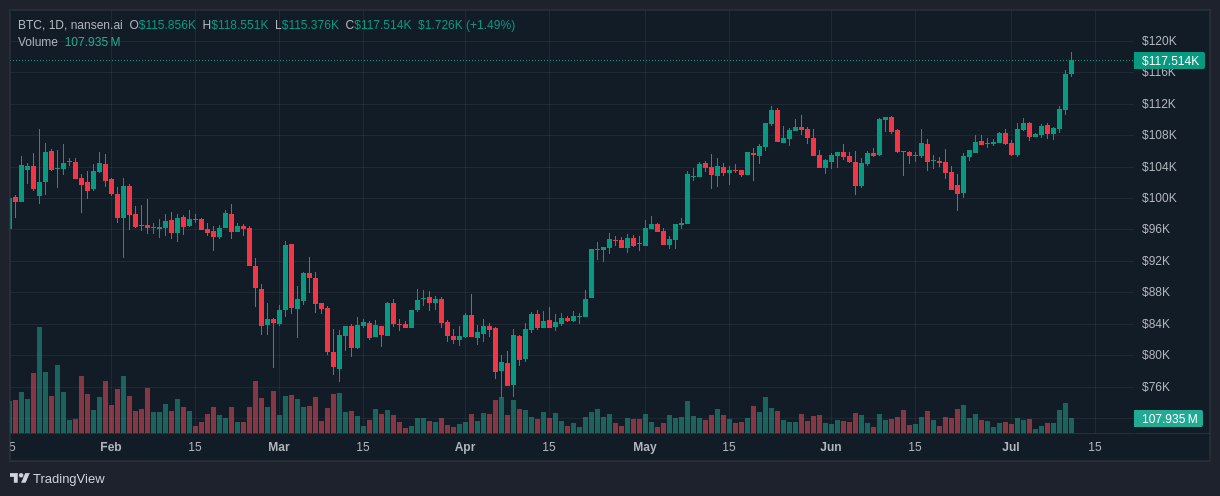Click the Feb label on time axis
This screenshot has height=496, width=1220.
pyautogui.click(x=111, y=447)
